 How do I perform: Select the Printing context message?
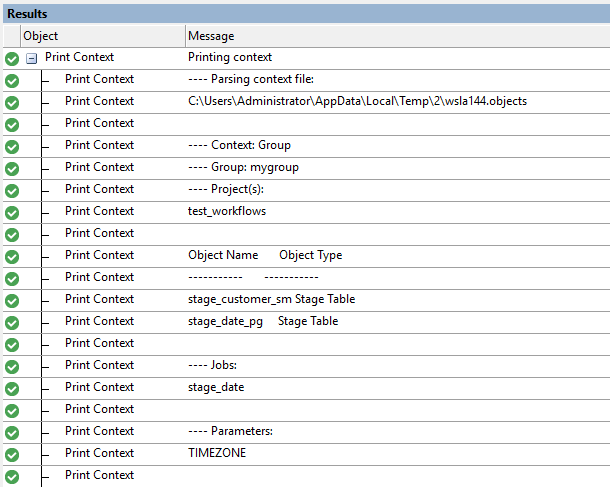[x=230, y=58]
